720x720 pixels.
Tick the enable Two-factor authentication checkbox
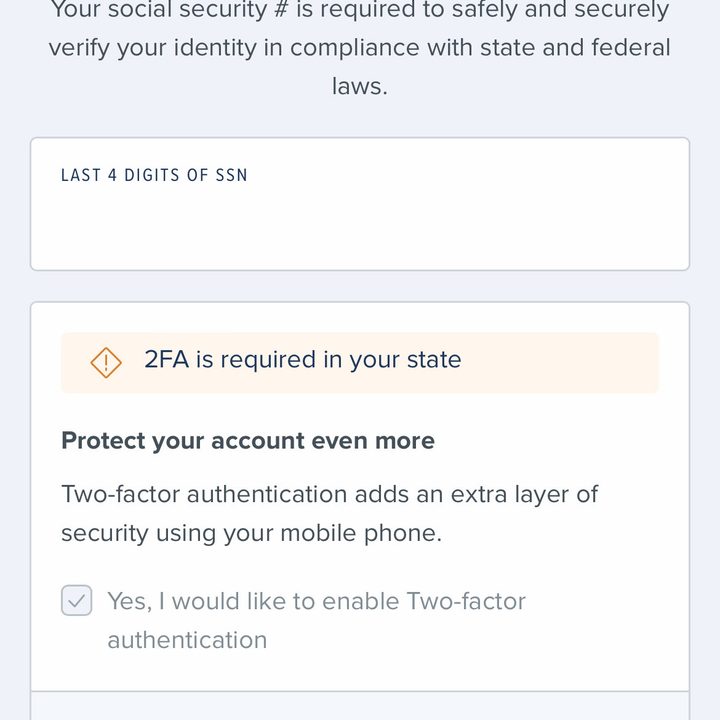[77, 600]
